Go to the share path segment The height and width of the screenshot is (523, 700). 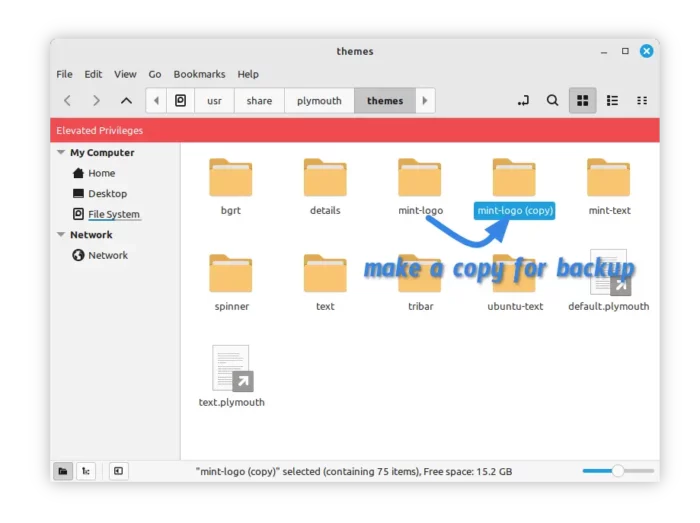click(x=259, y=101)
